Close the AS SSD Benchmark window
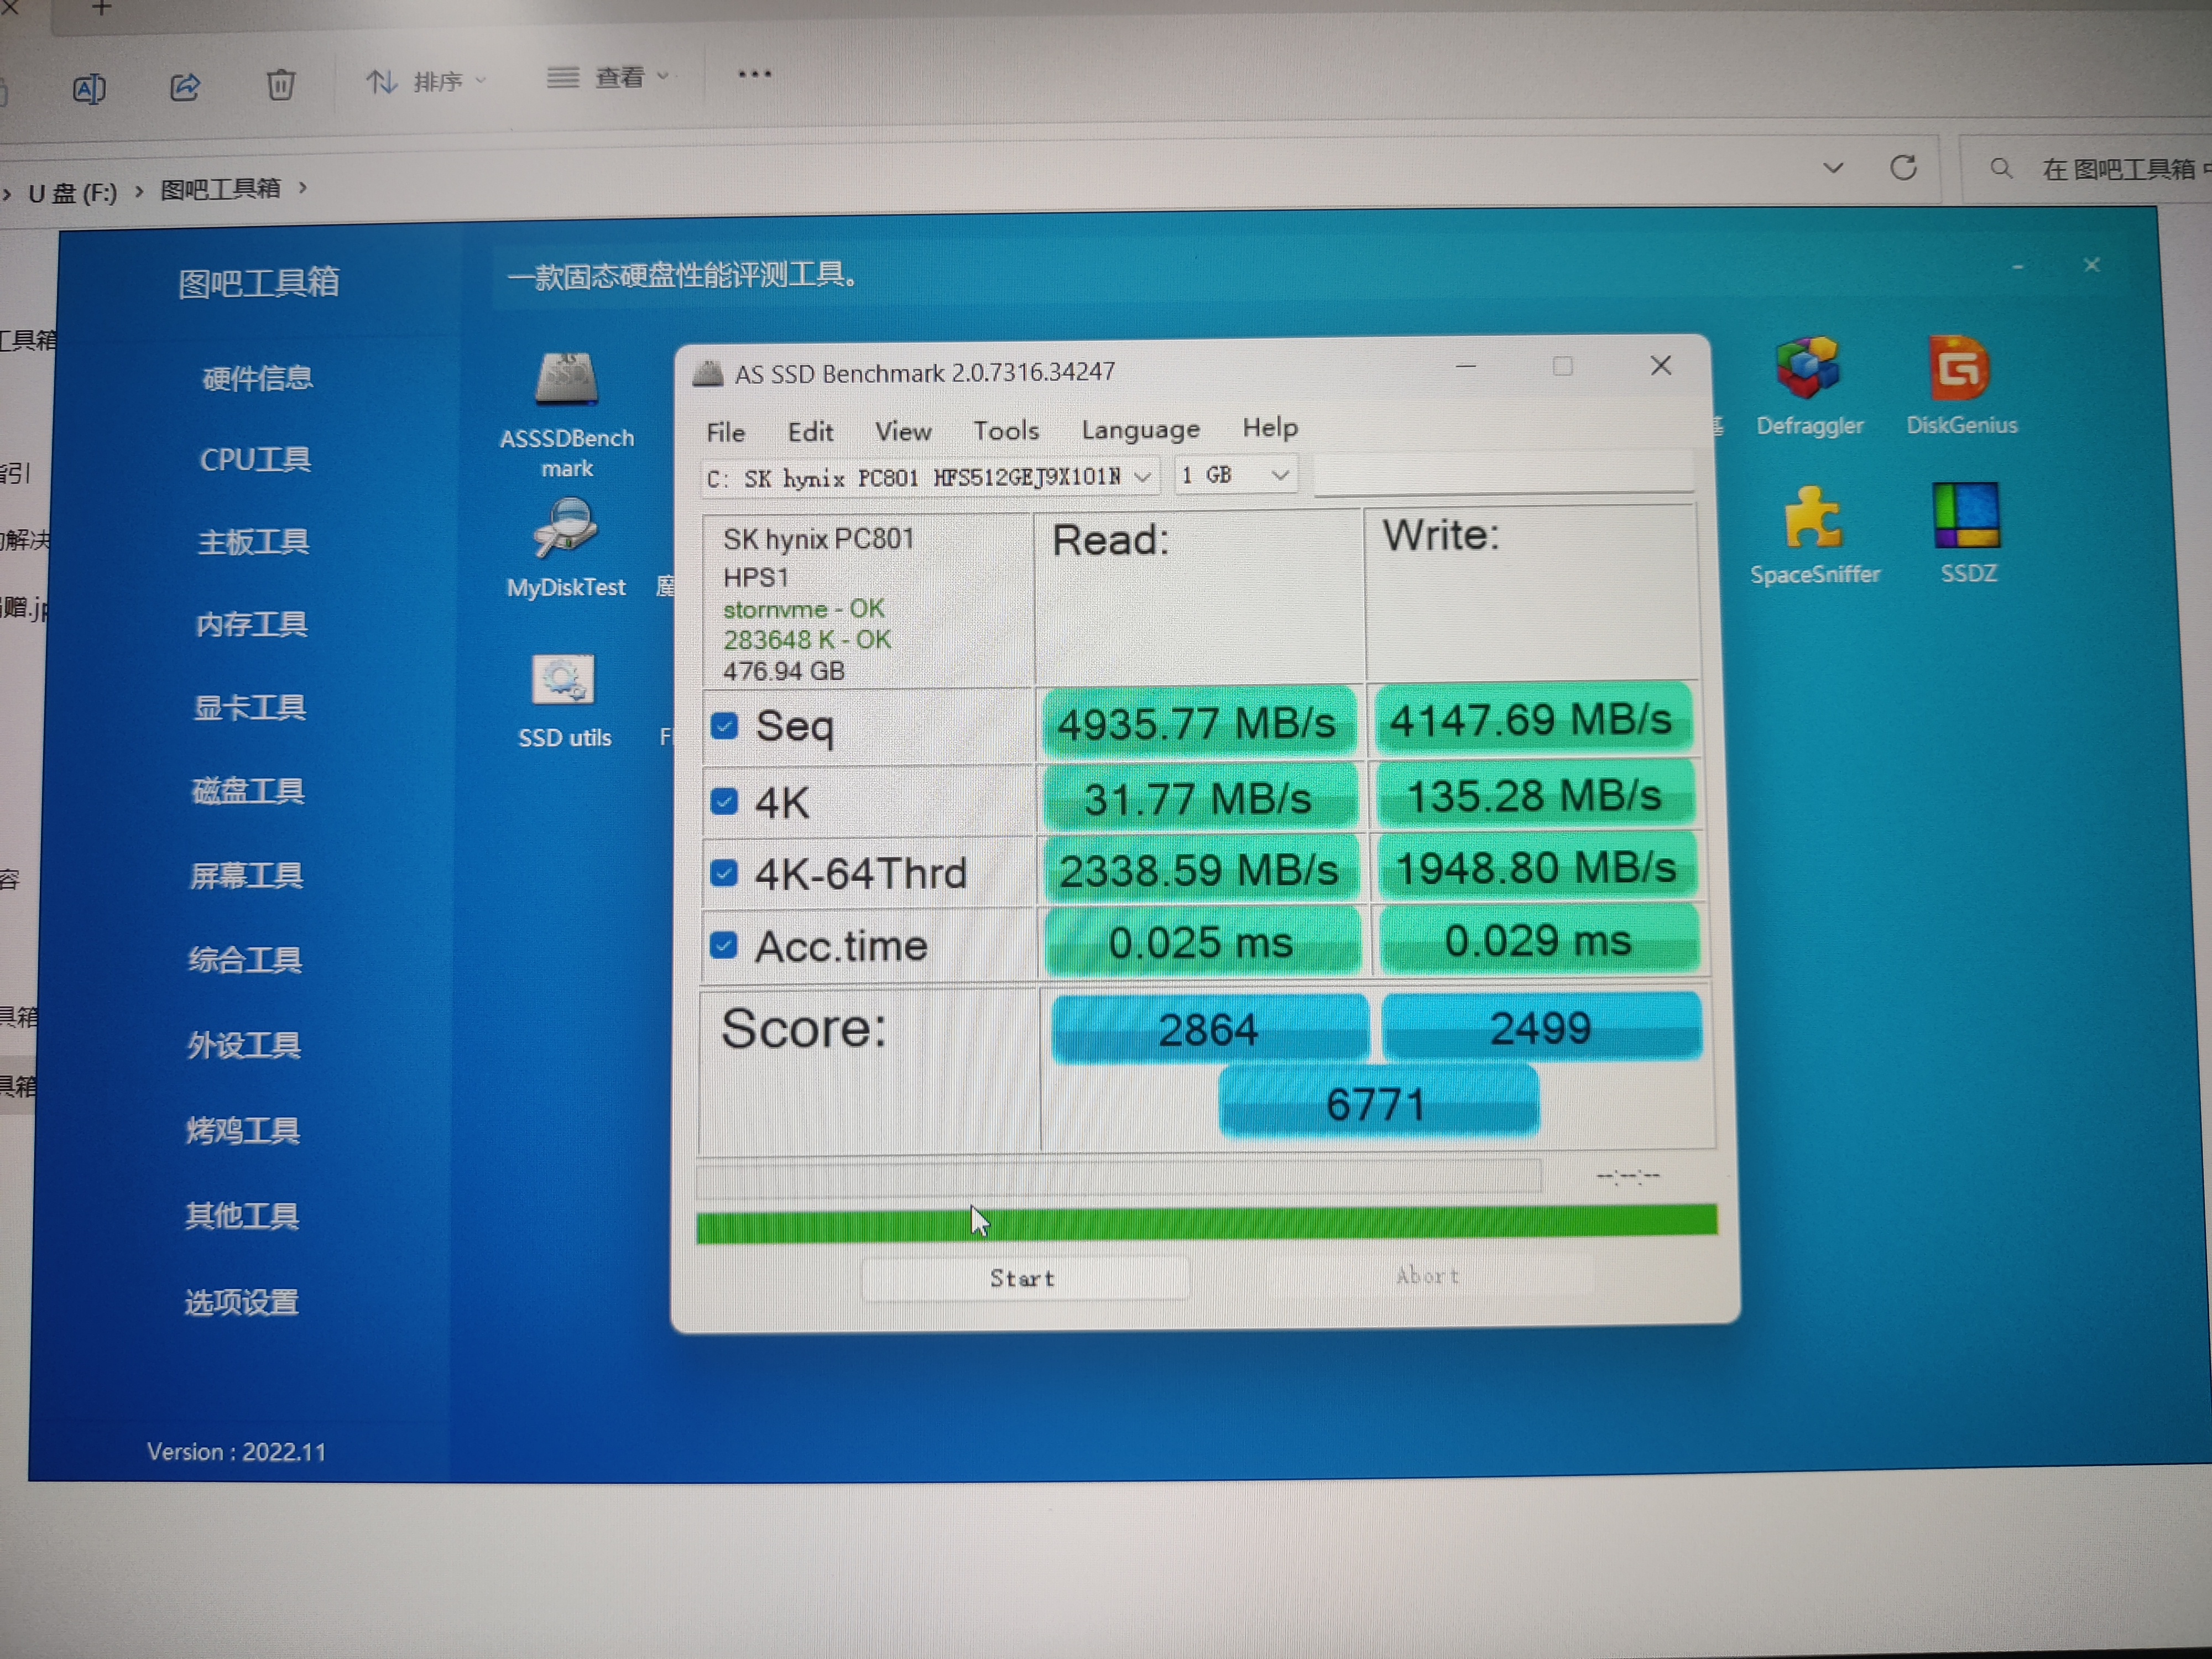The height and width of the screenshot is (1659, 2212). 1661,366
